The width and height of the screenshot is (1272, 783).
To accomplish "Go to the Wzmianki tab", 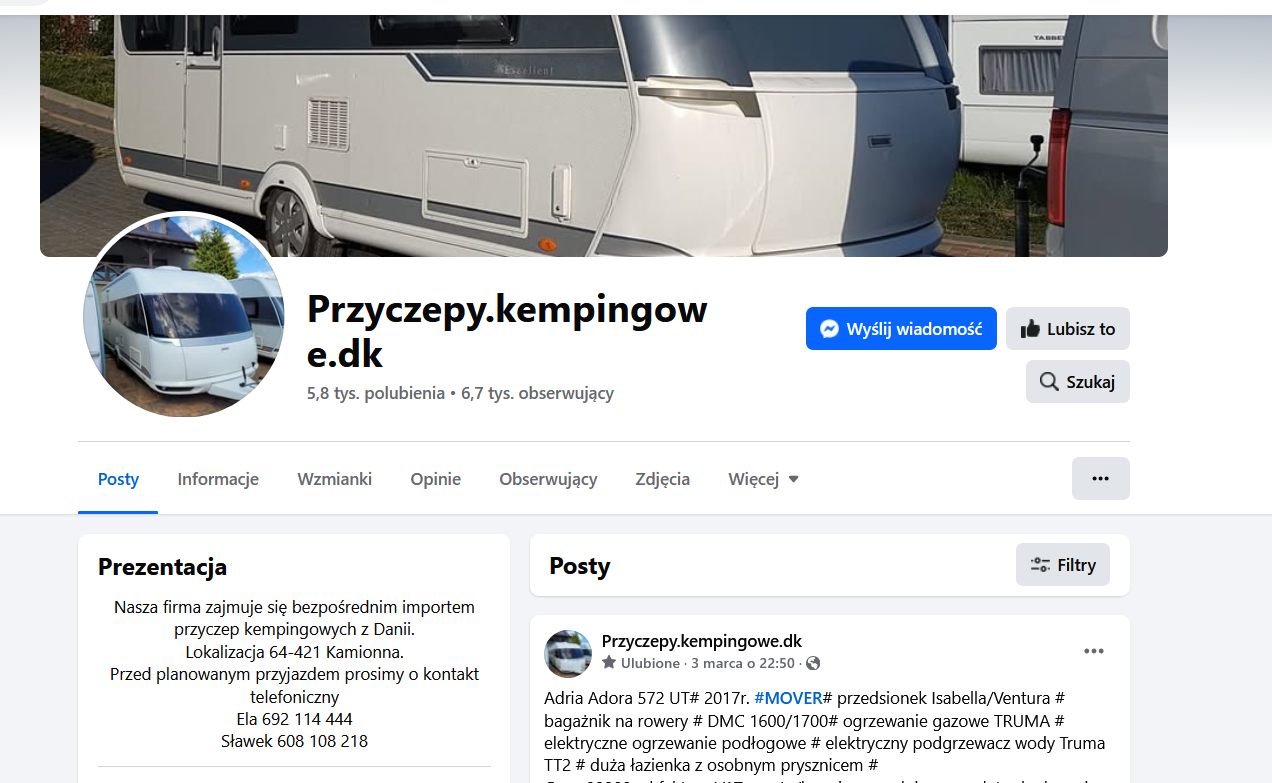I will (334, 479).
